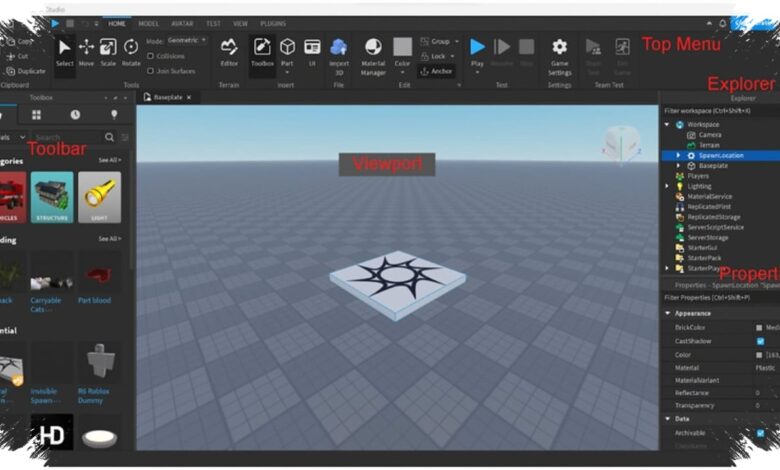Open the TEST ribbon tab
Viewport: 780px width, 470px height.
click(x=213, y=23)
